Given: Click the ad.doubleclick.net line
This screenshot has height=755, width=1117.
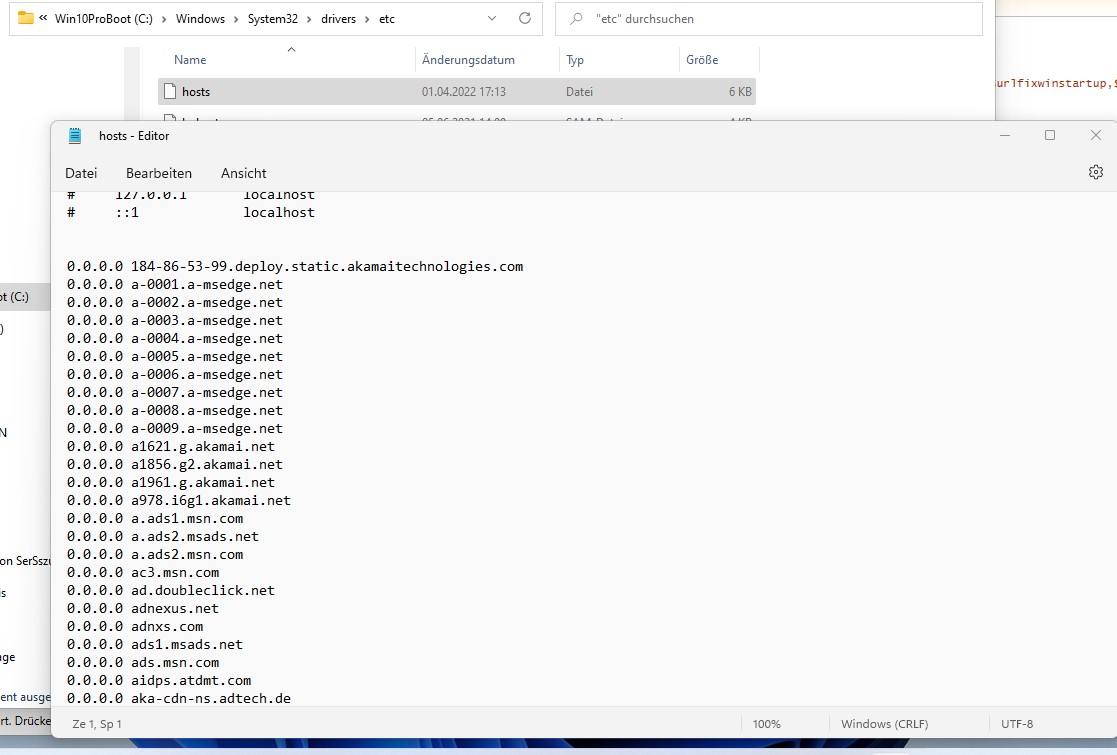Looking at the screenshot, I should click(171, 590).
